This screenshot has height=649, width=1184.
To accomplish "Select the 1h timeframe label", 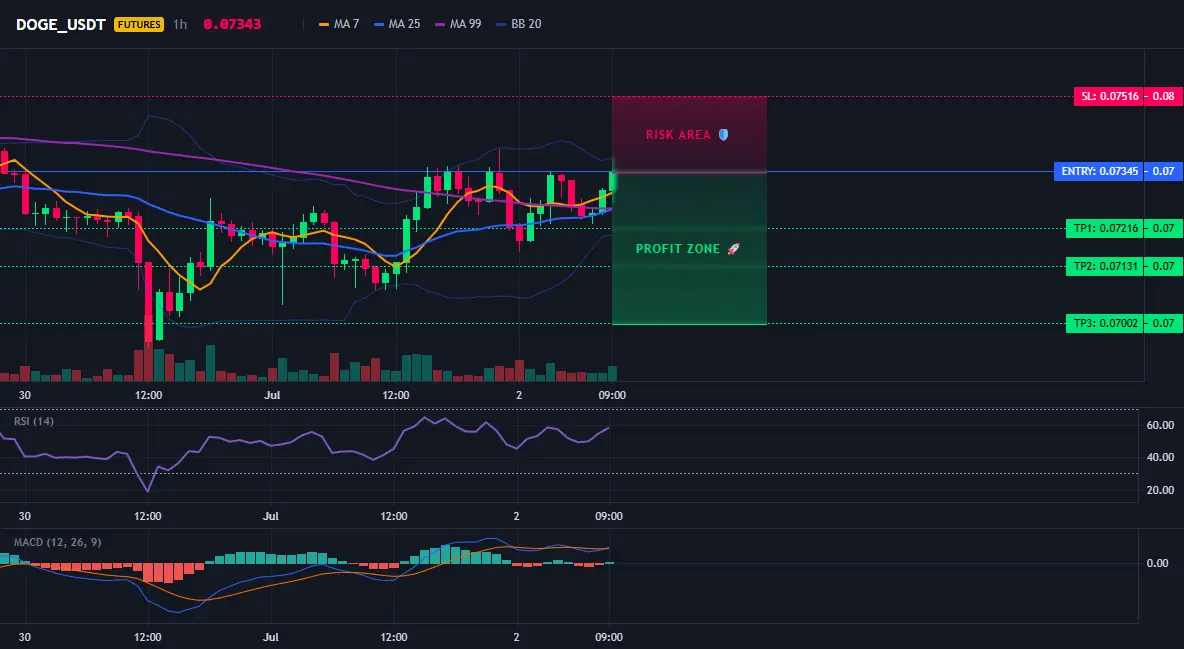I will coord(180,24).
